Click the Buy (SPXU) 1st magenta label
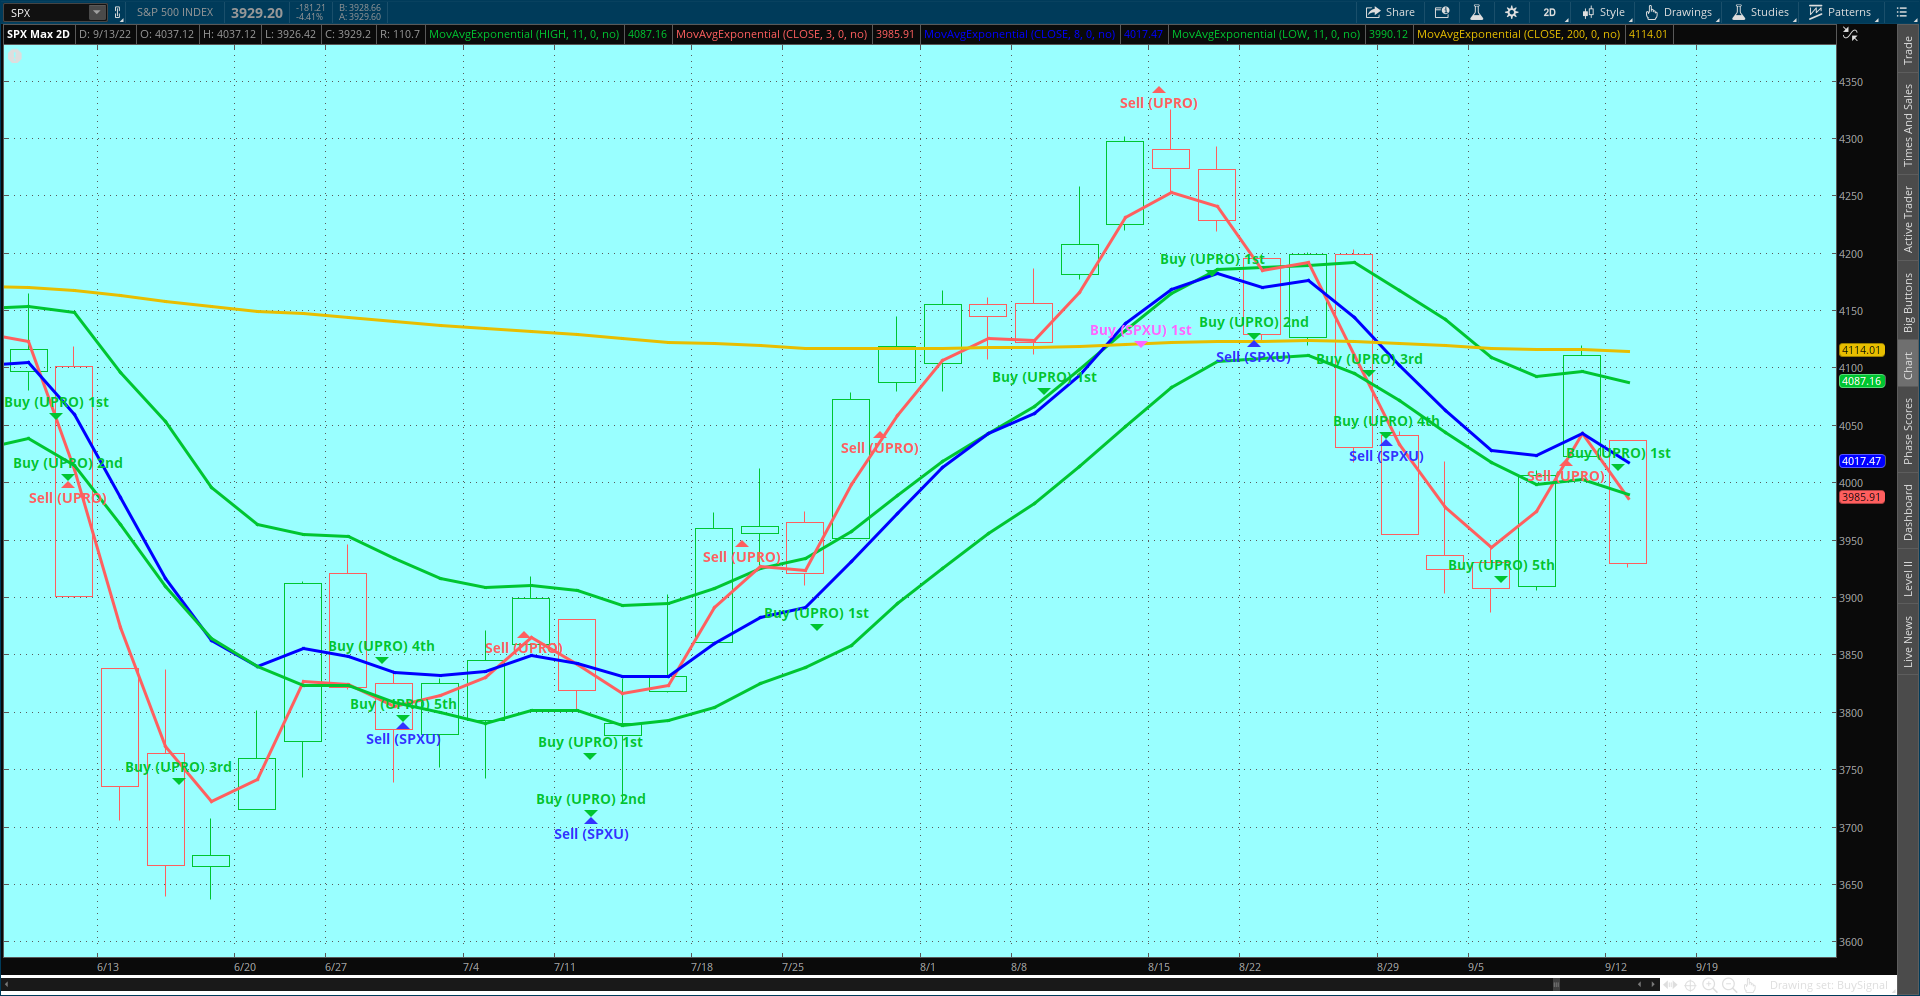This screenshot has width=1920, height=996. click(1140, 330)
